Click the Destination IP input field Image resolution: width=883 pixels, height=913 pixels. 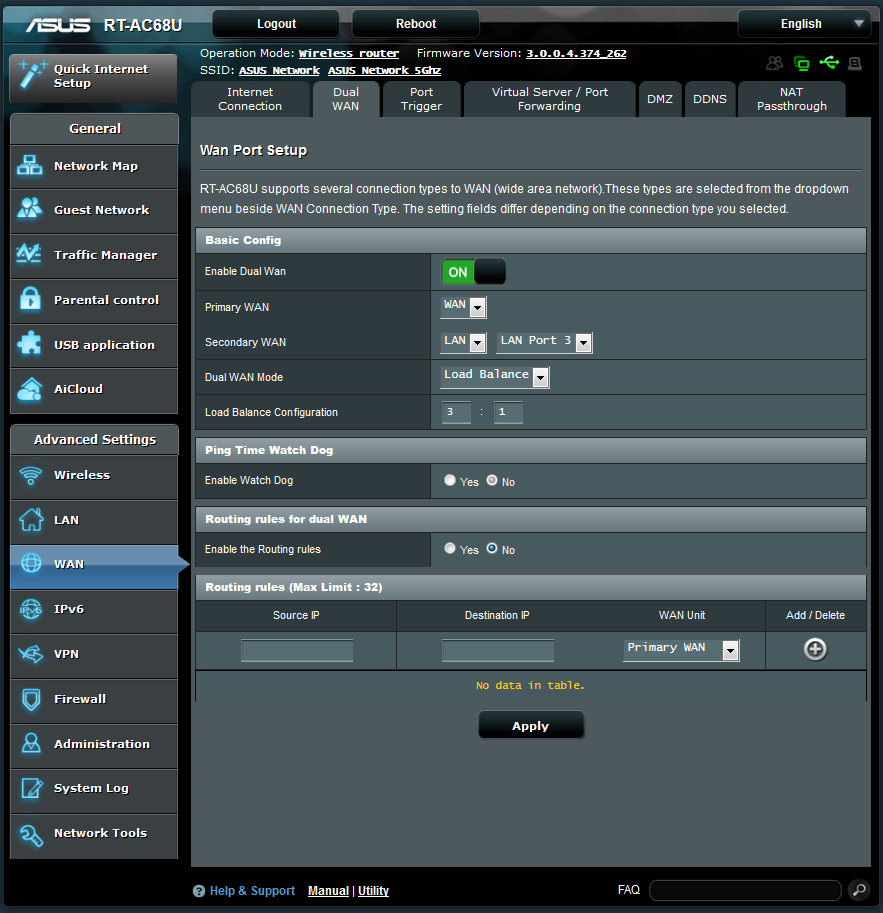497,650
